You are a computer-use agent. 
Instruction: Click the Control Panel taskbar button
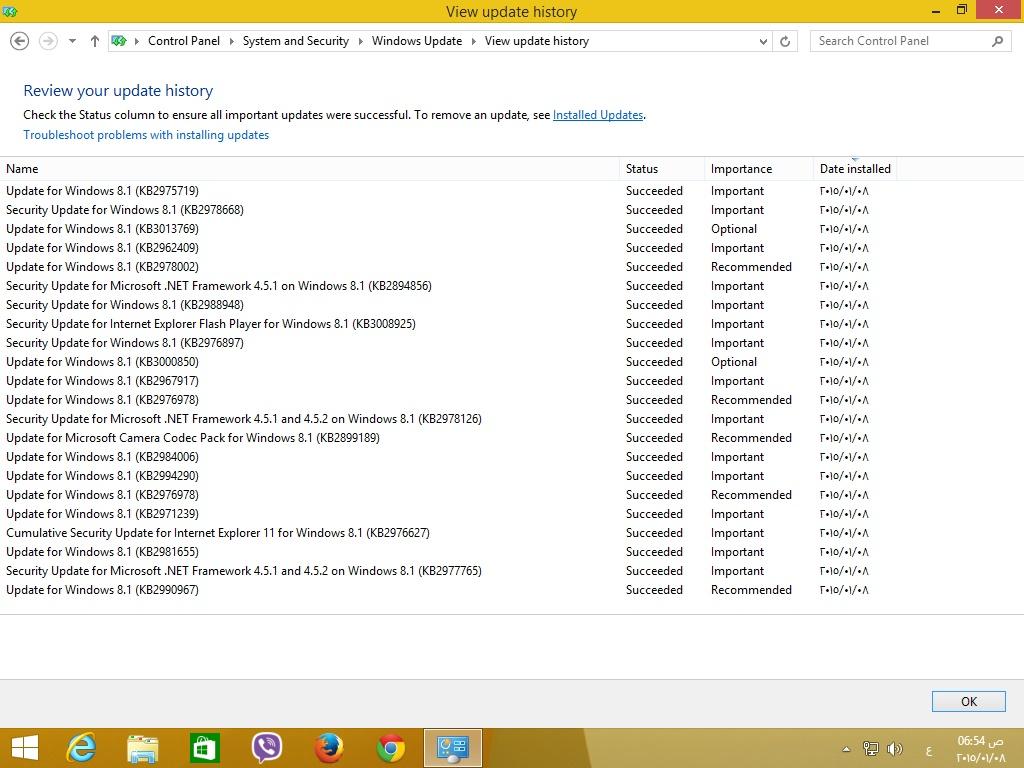(453, 748)
